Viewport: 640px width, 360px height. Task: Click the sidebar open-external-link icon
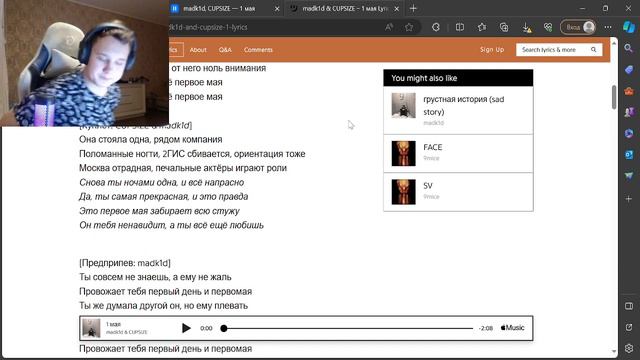click(629, 327)
